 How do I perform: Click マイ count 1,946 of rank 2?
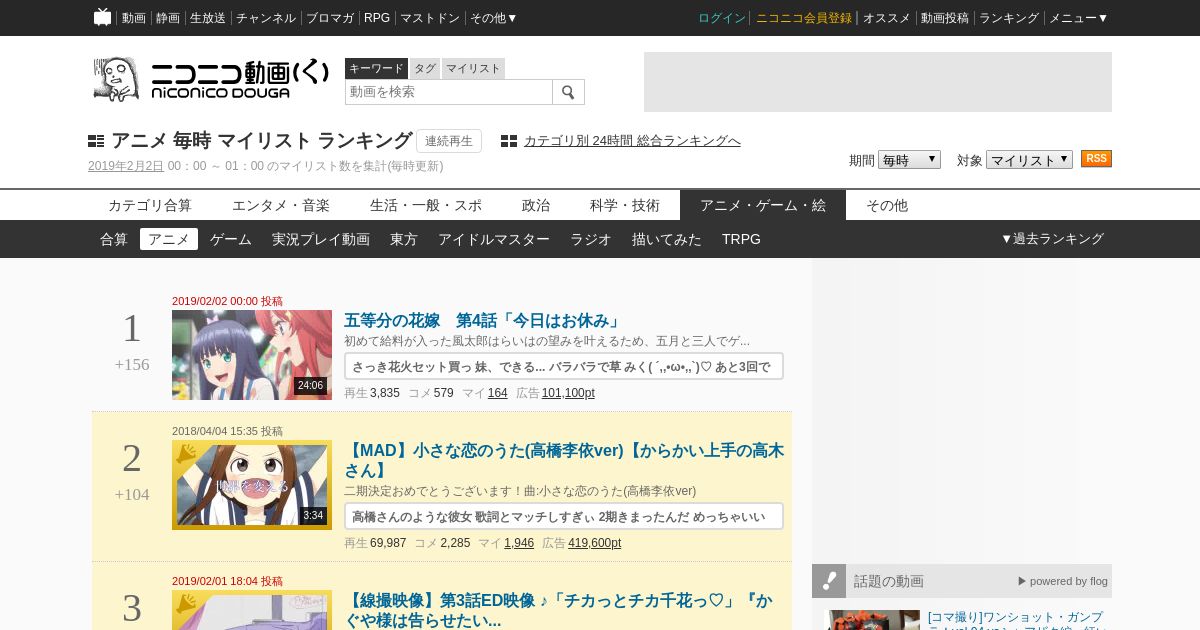click(x=519, y=543)
